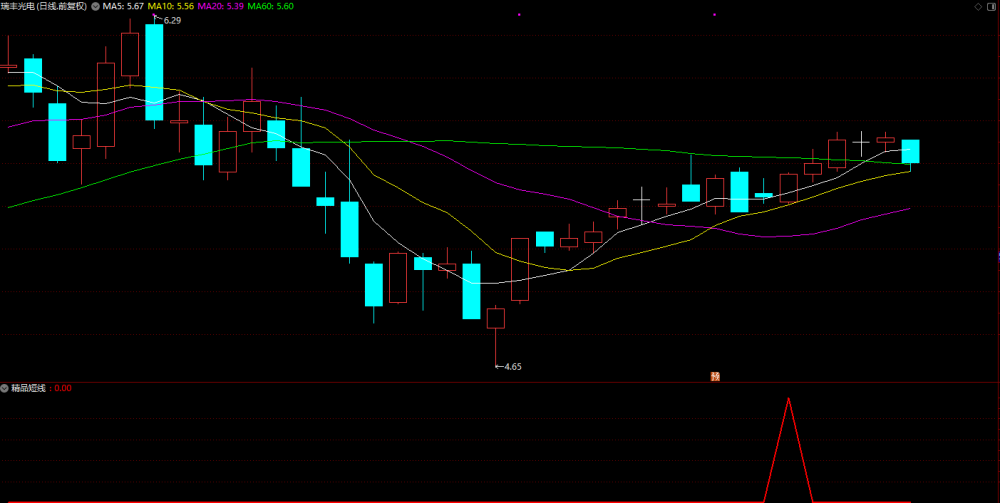
Task: Click the diamond icon at top right
Action: (x=978, y=6)
